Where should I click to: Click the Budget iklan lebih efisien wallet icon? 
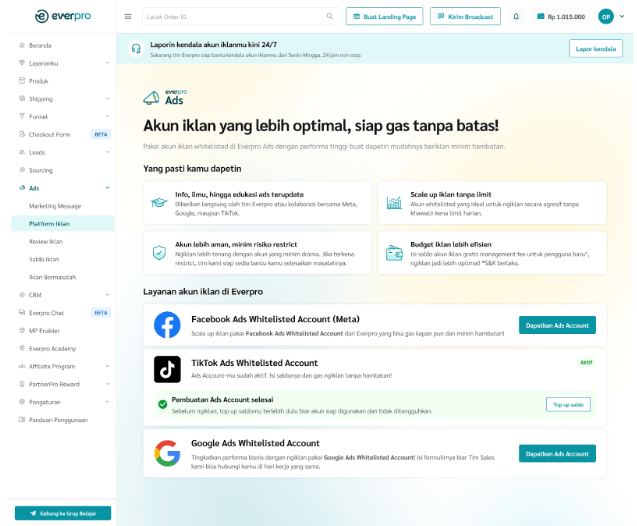tap(394, 253)
